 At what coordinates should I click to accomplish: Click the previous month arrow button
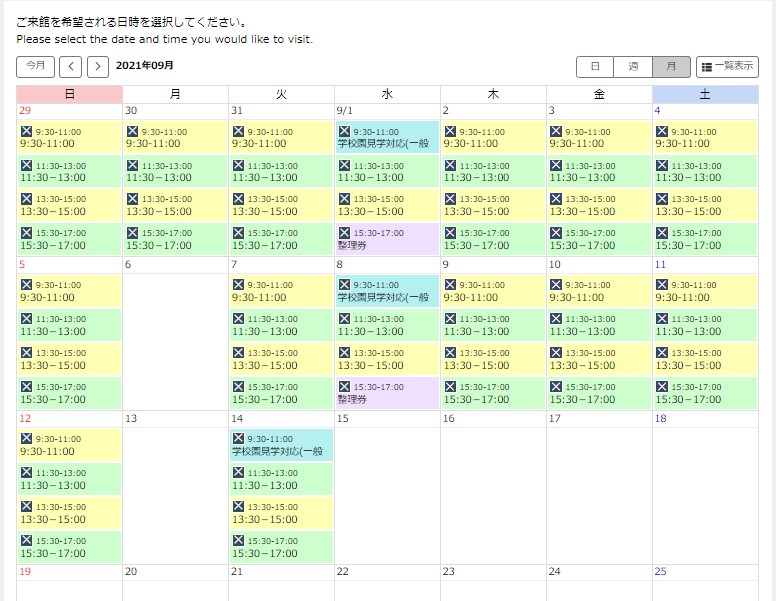[71, 66]
